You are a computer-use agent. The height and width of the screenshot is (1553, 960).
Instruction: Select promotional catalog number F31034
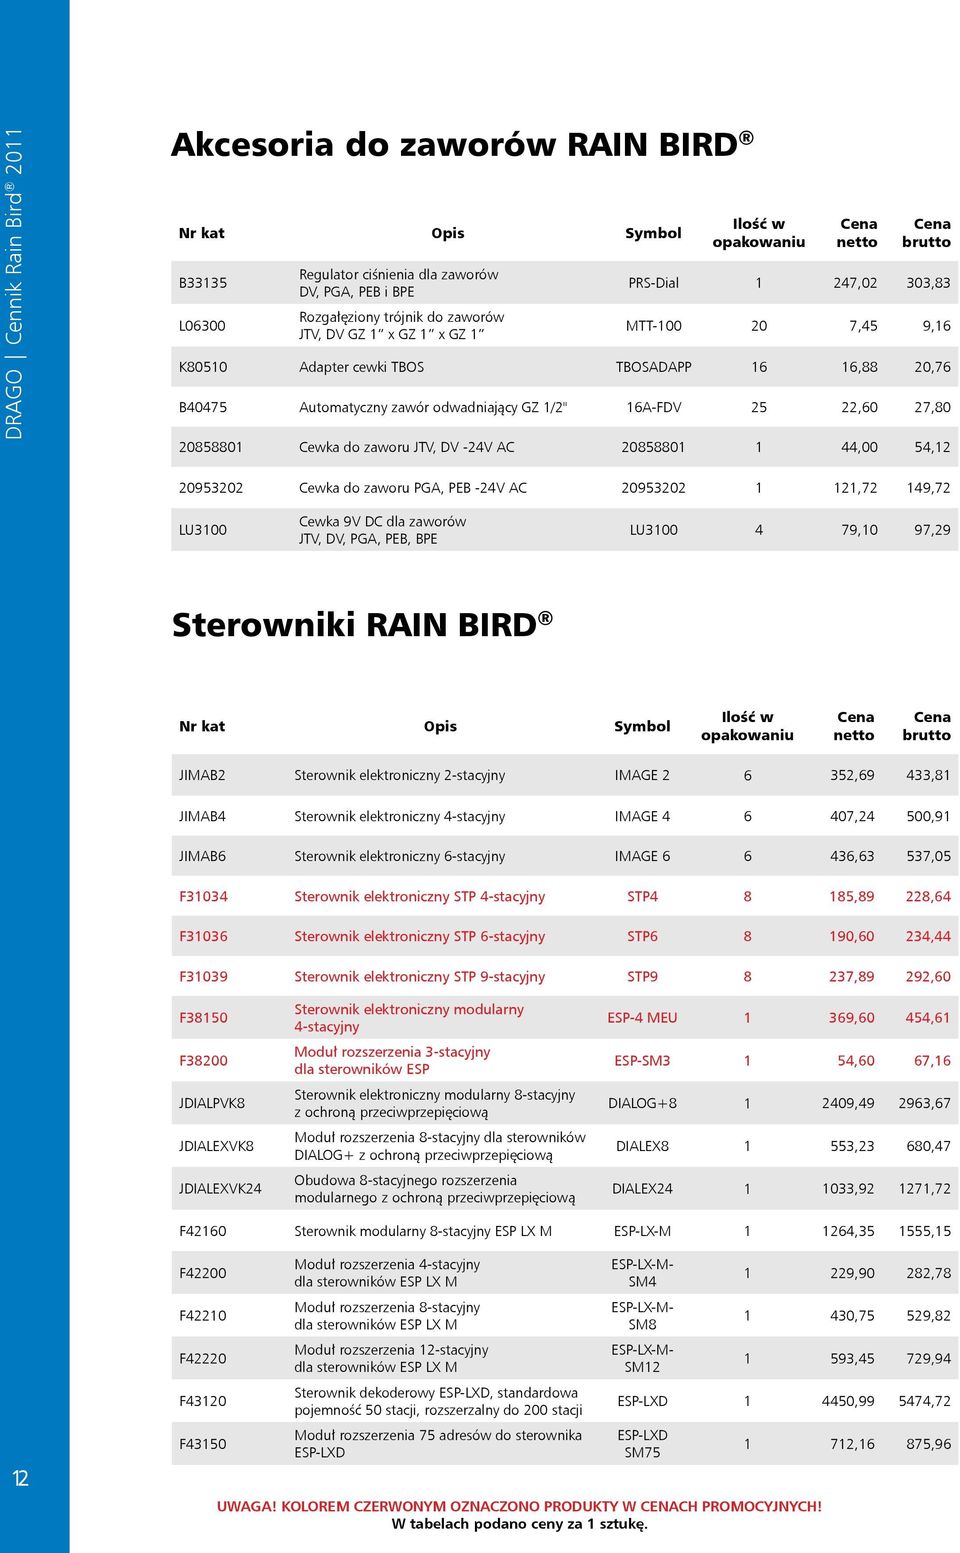203,896
